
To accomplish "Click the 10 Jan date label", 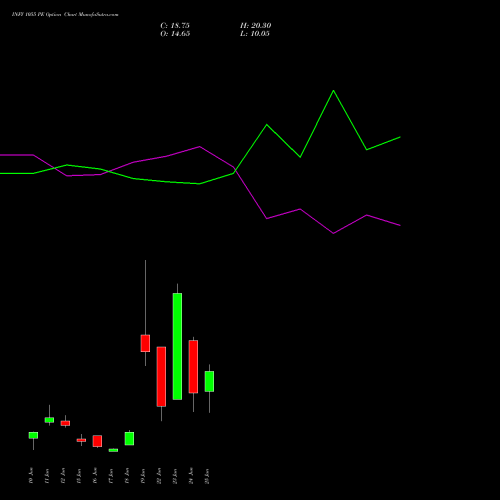I will (31, 476).
